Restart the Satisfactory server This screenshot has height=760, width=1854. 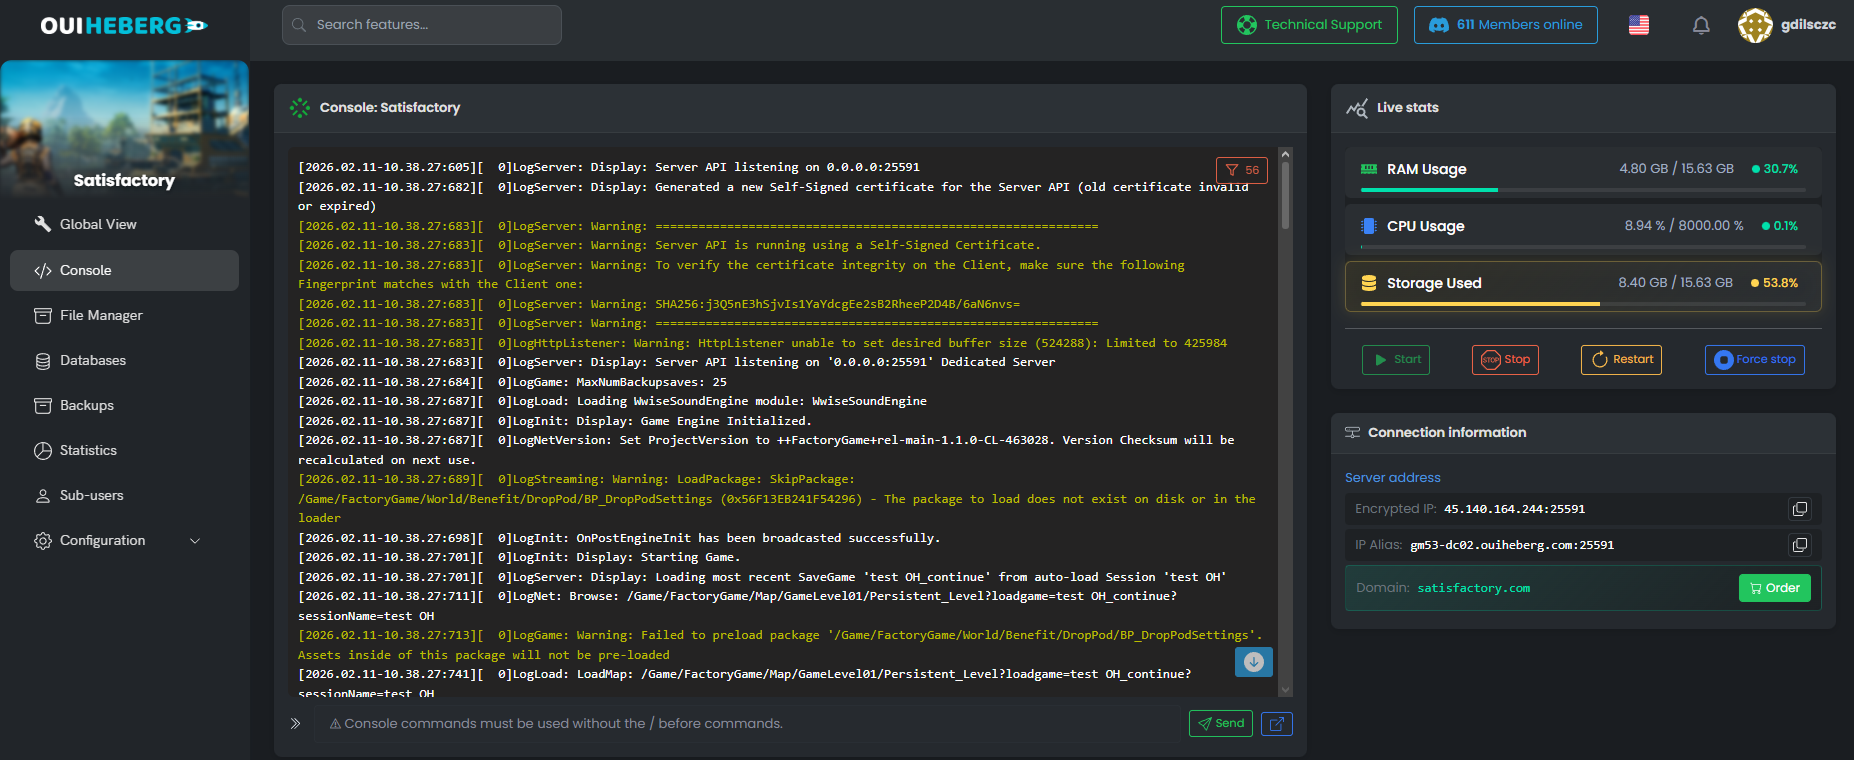pyautogui.click(x=1620, y=359)
